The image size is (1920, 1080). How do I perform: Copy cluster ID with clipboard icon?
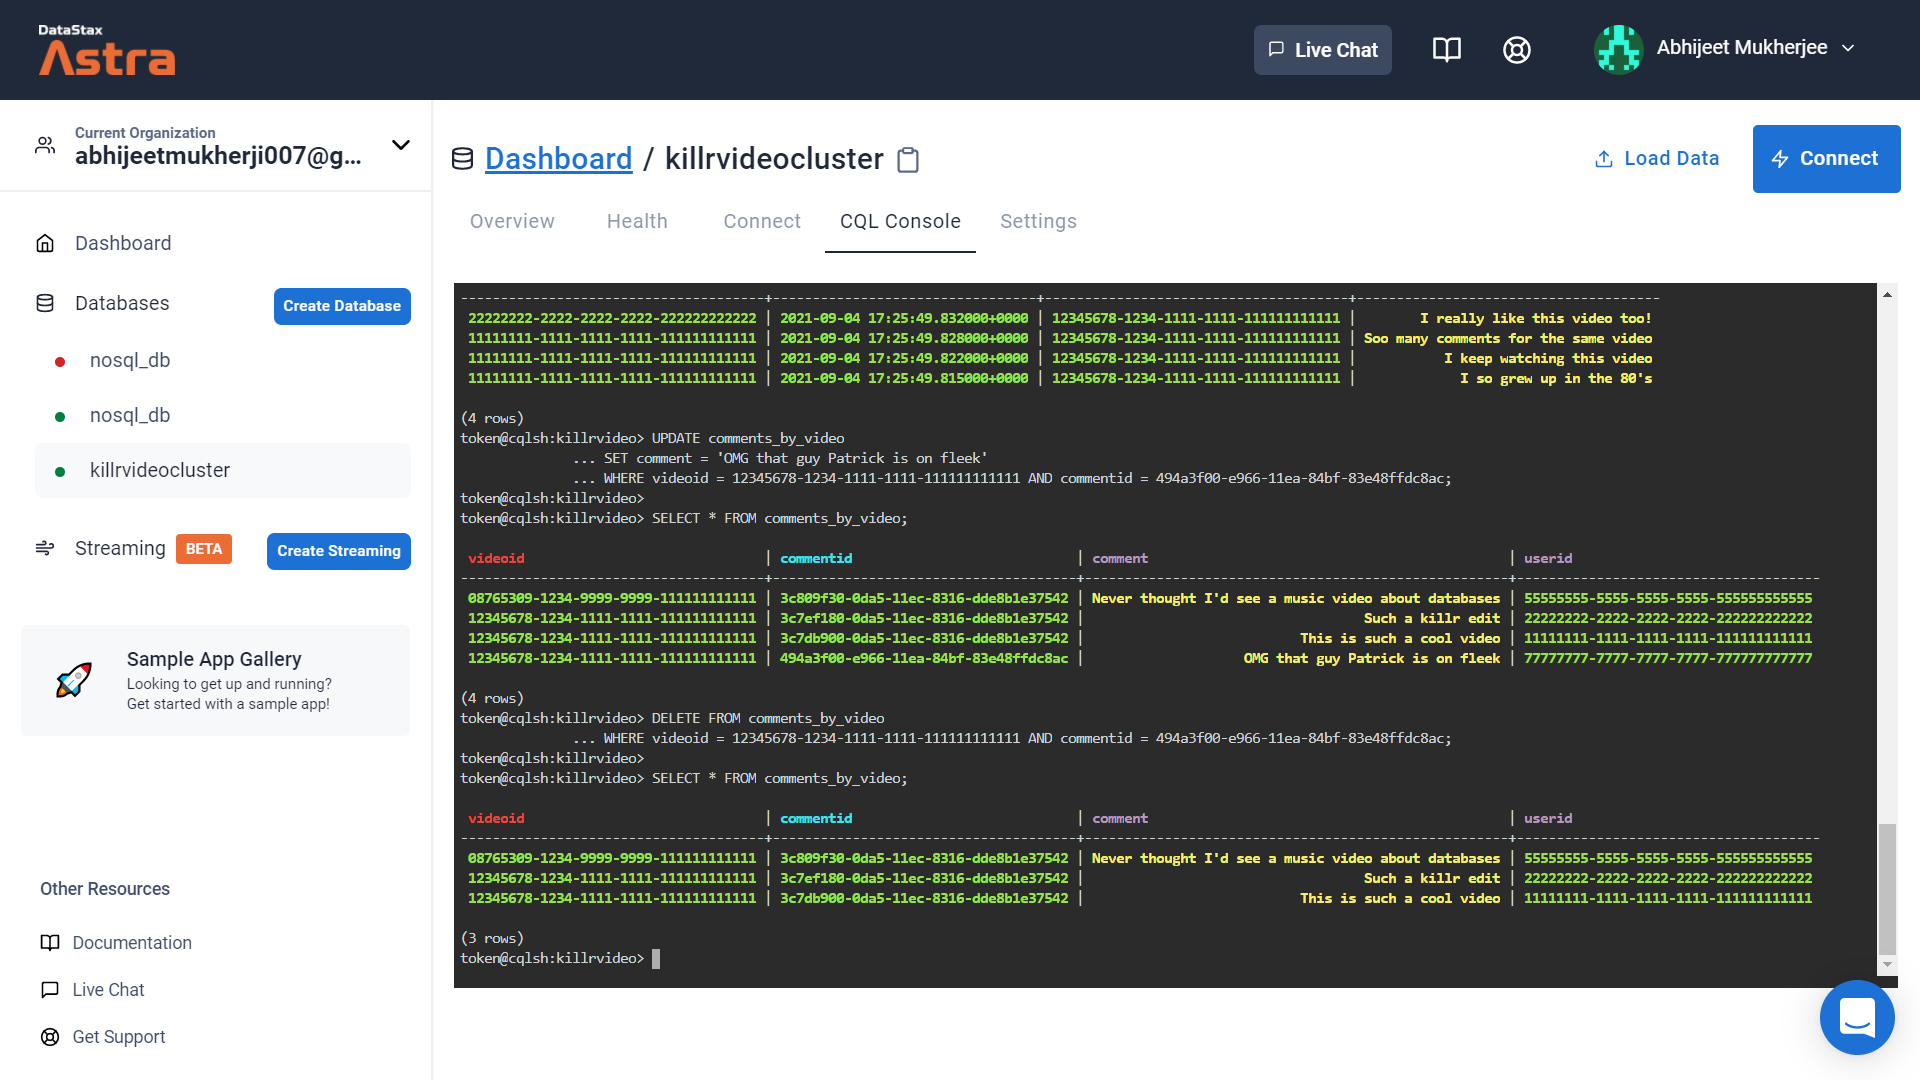pos(908,160)
